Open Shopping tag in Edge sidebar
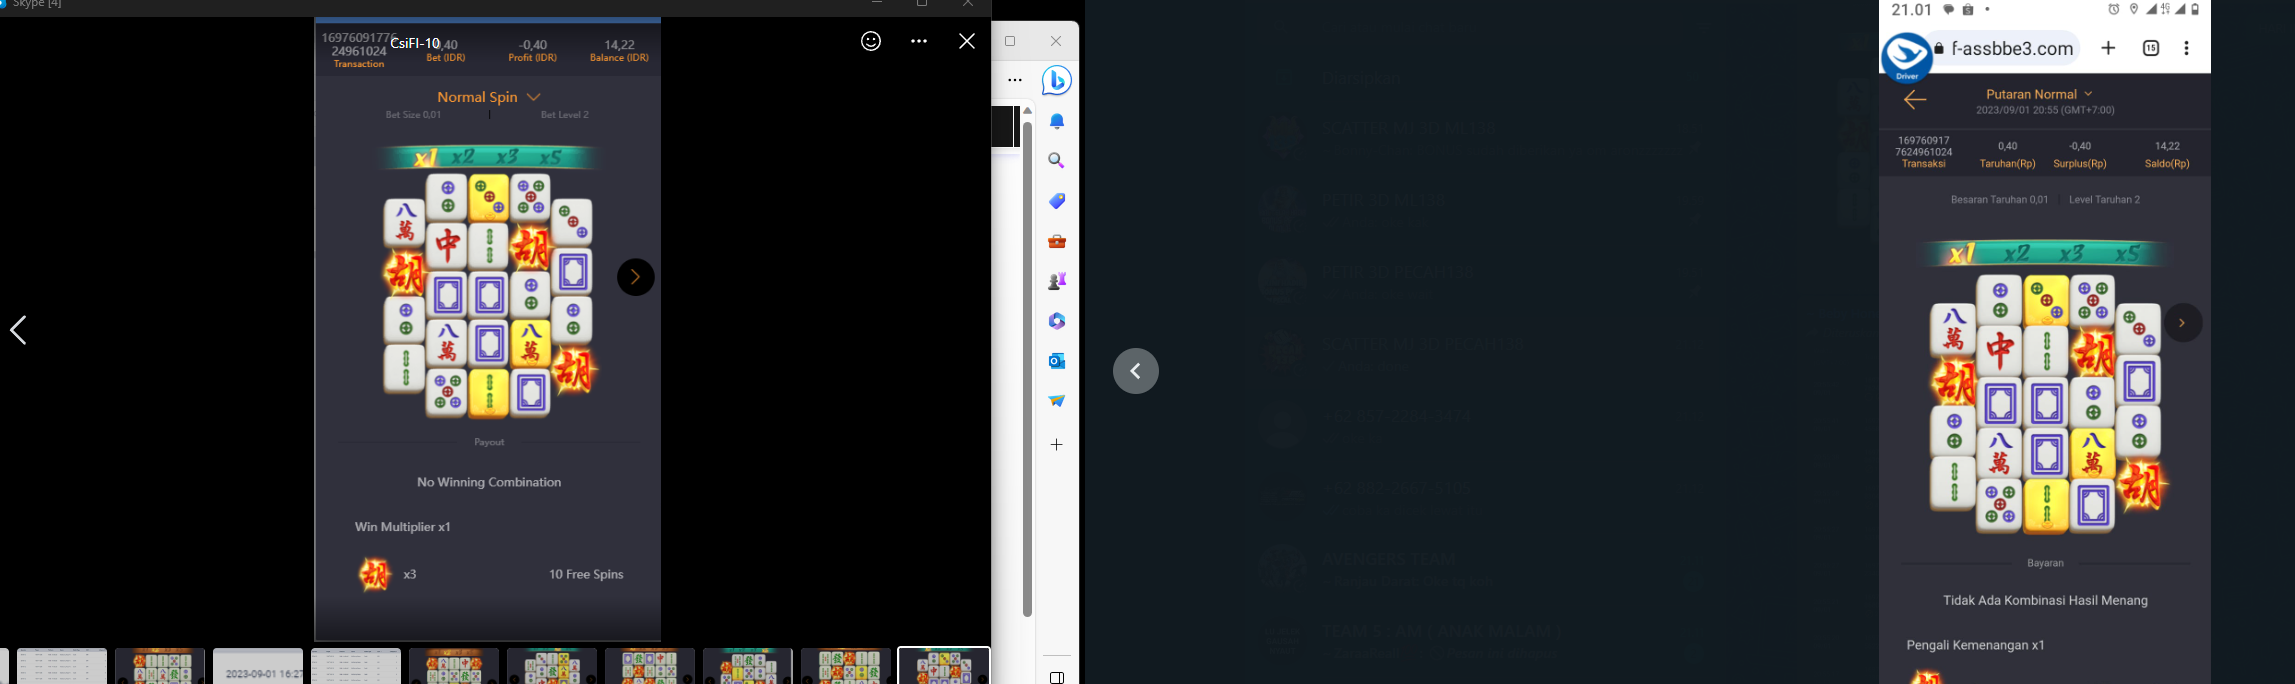This screenshot has height=684, width=2295. click(1057, 201)
